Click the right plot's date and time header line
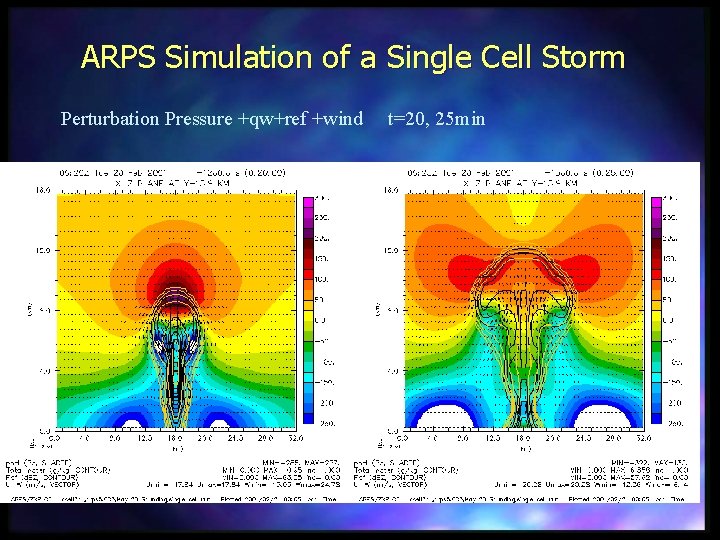 coord(520,173)
